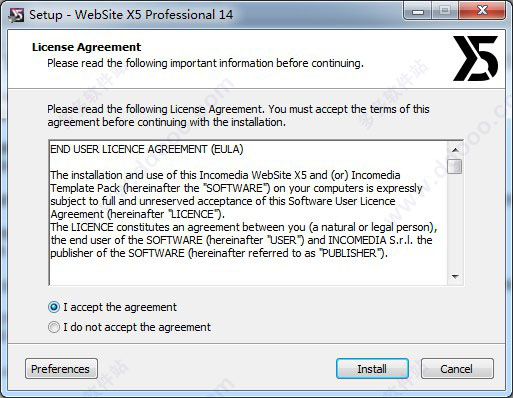Image resolution: width=513 pixels, height=398 pixels.
Task: Close the WebSite X5 Setup window
Action: [x=482, y=12]
